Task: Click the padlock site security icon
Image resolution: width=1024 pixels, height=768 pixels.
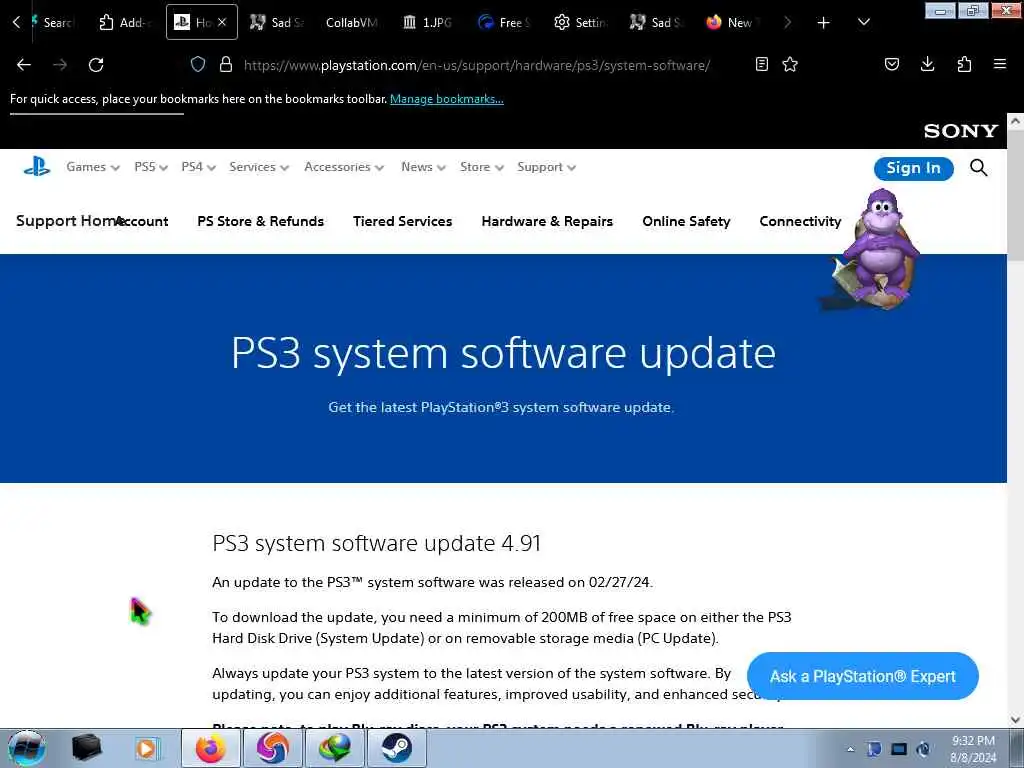Action: pos(226,64)
